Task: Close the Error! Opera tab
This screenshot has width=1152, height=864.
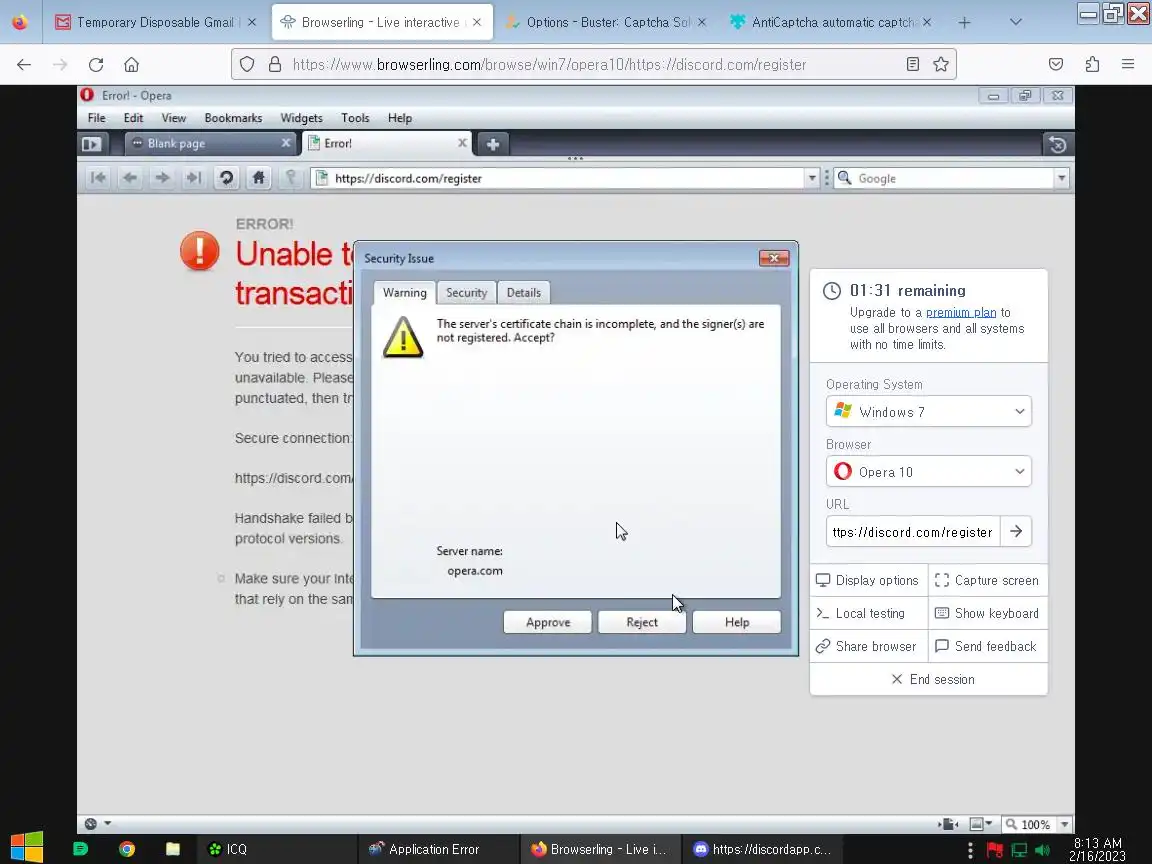Action: 462,143
